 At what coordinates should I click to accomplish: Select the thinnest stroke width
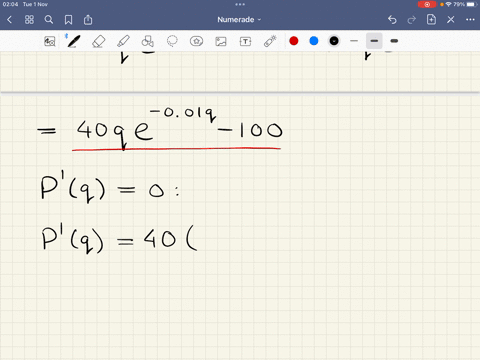(354, 41)
